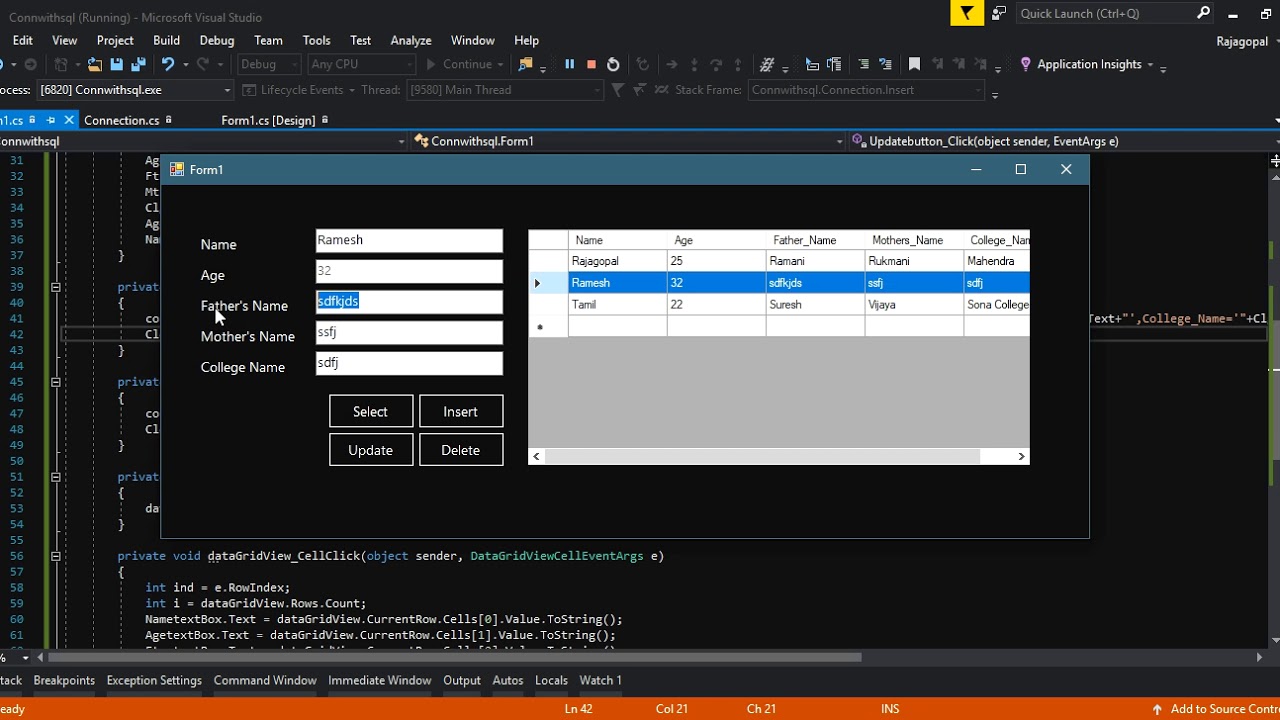Open the feedback icon beside Quick Launch
The width and height of the screenshot is (1280, 720).
[999, 13]
